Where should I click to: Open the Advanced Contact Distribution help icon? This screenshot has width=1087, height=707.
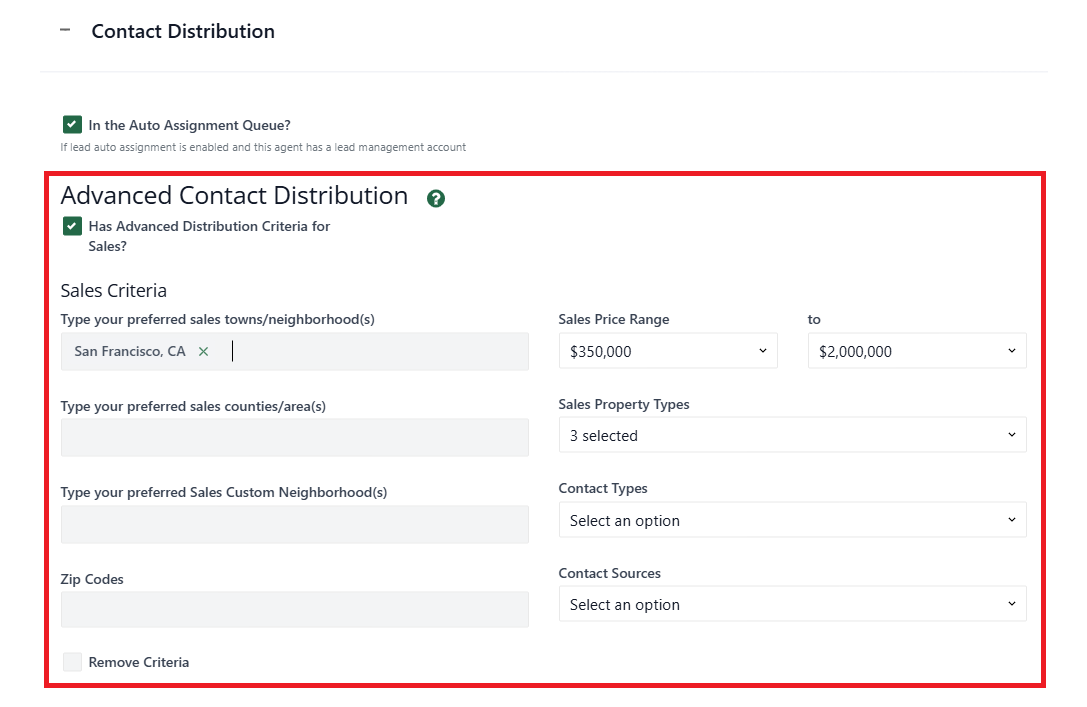435,199
